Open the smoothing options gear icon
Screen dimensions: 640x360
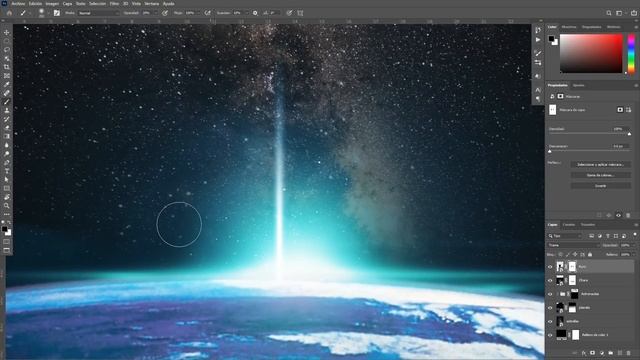click(255, 13)
